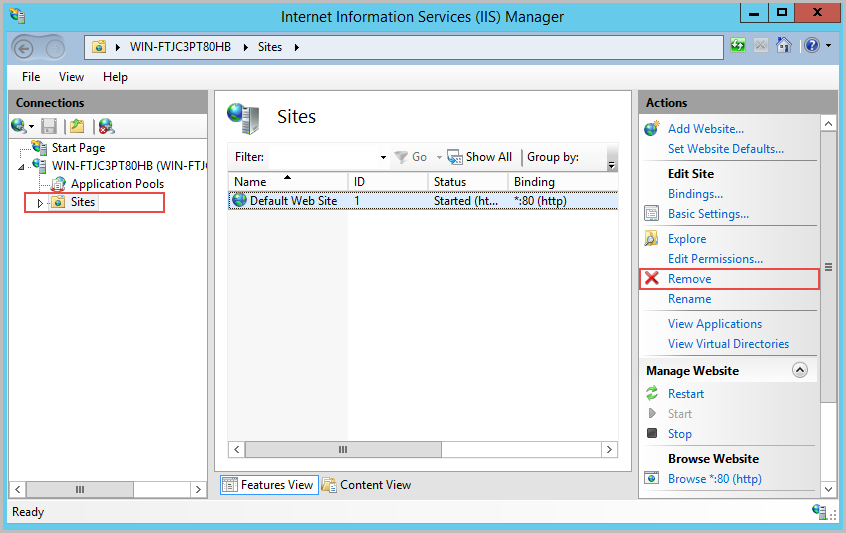Select Application Pools in Connections tree
This screenshot has height=533, width=846.
tap(117, 184)
